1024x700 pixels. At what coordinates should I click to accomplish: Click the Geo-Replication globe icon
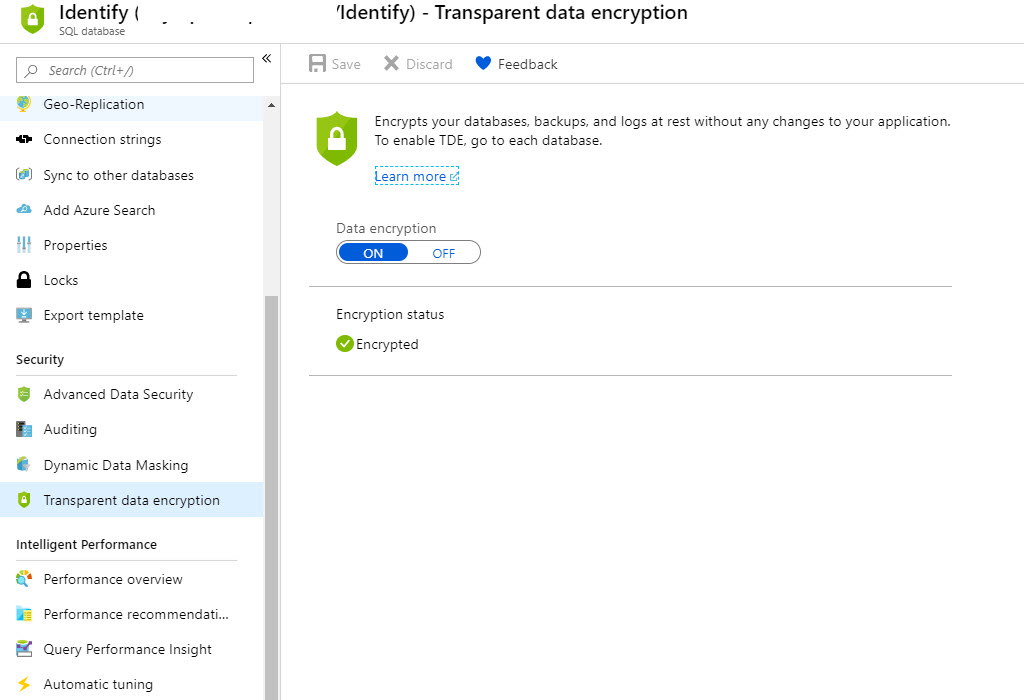click(24, 104)
